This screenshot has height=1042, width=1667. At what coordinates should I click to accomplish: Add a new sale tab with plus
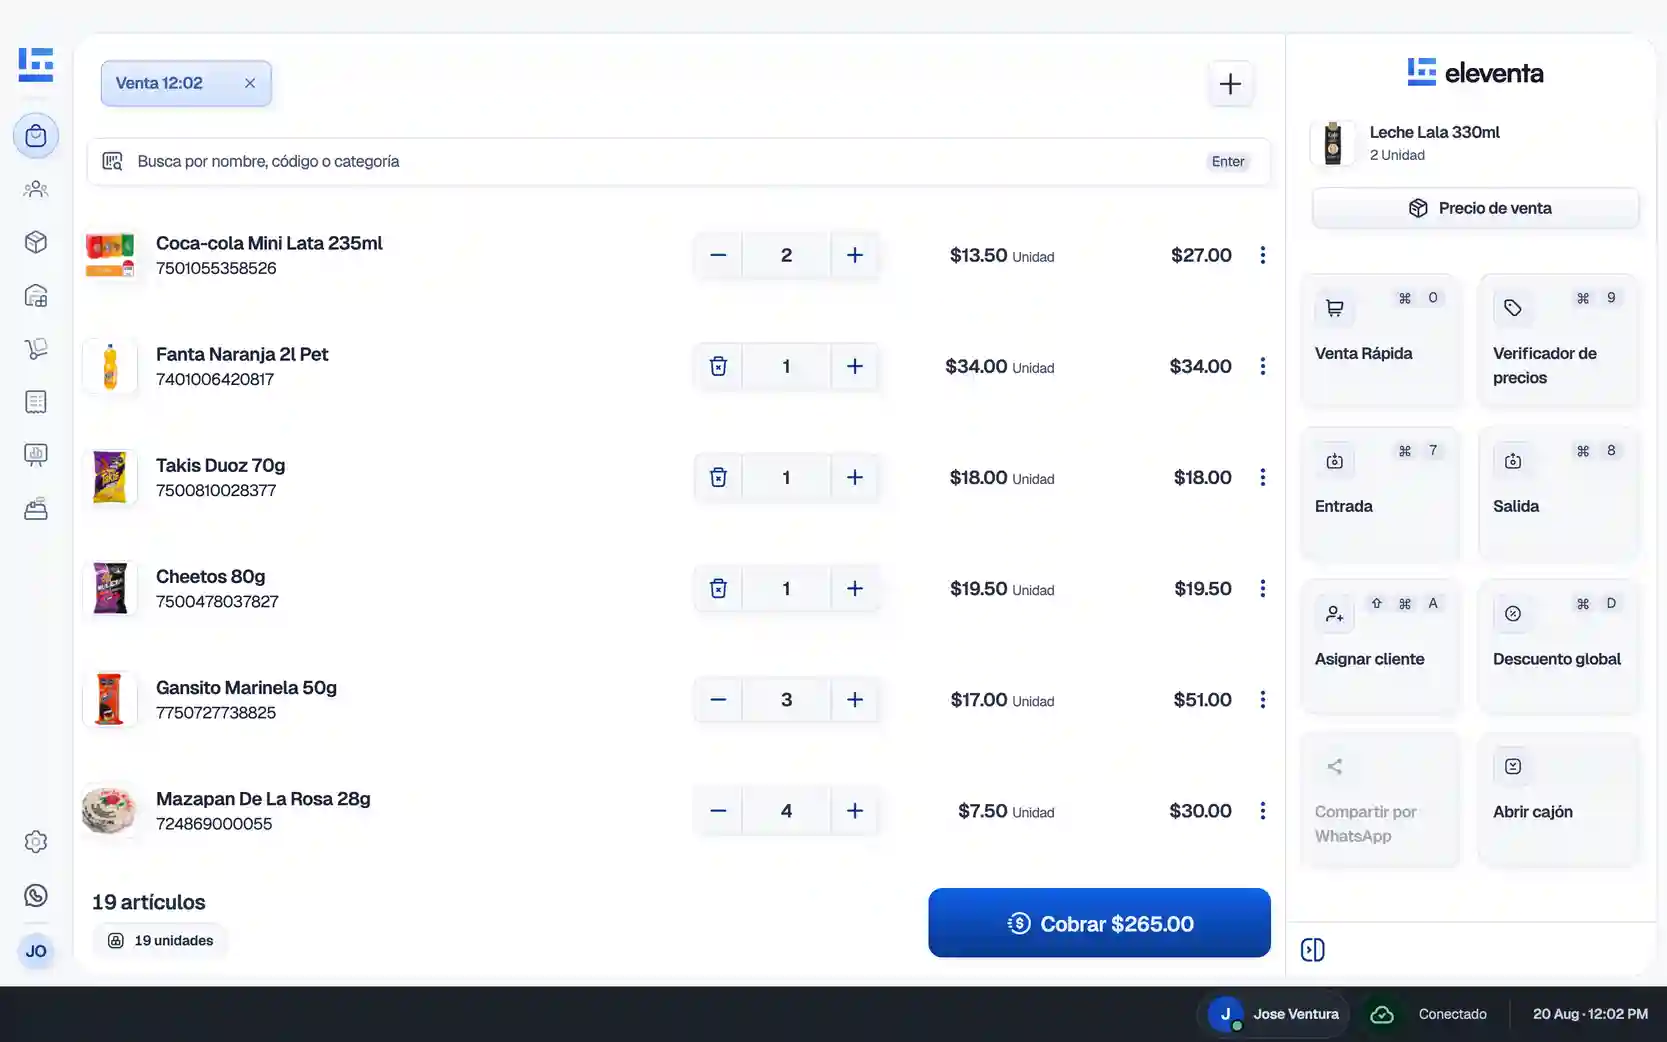pos(1231,83)
